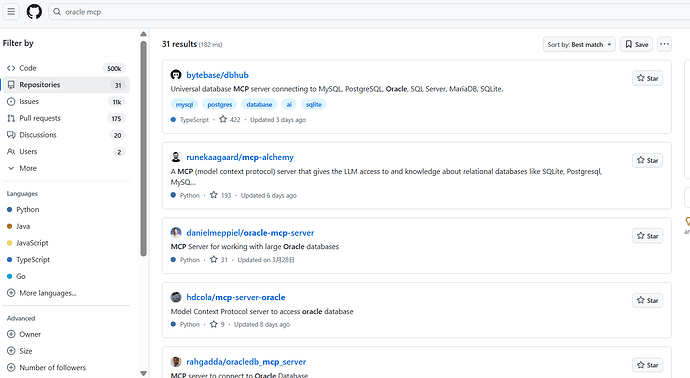Select the Repositories filter
Image resolution: width=690 pixels, height=378 pixels.
click(66, 85)
